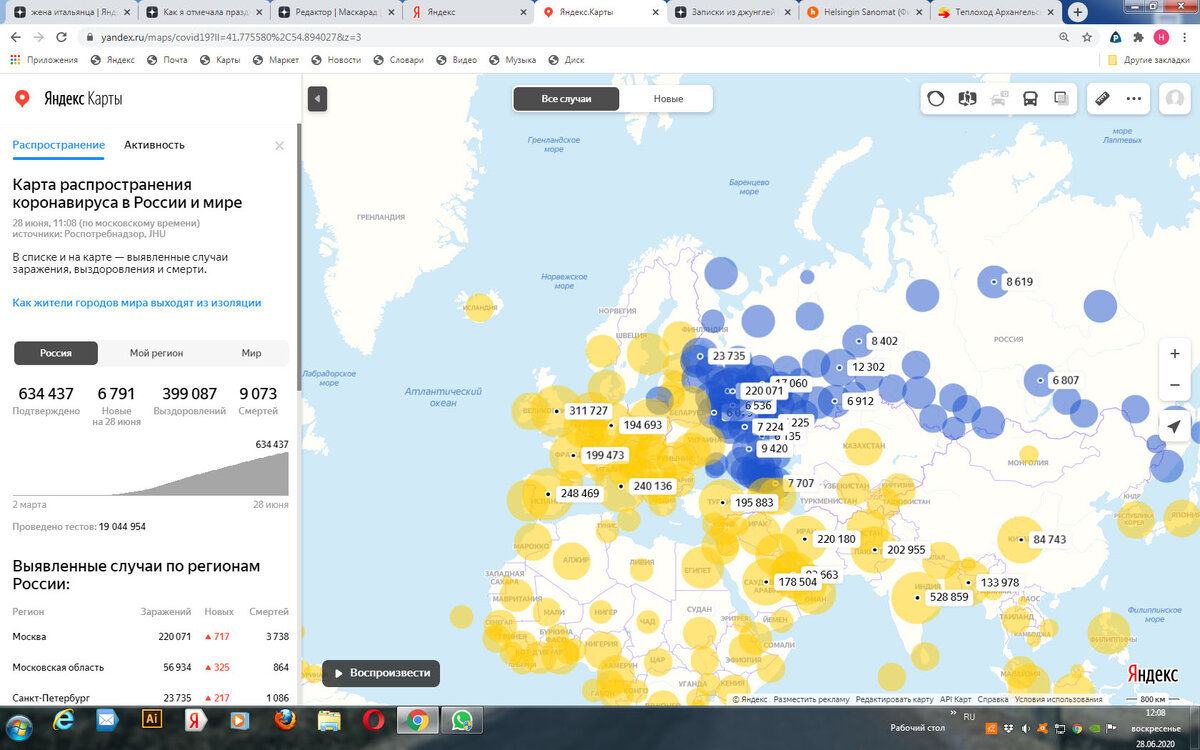Open Разместить рекламу footer link

[811, 700]
